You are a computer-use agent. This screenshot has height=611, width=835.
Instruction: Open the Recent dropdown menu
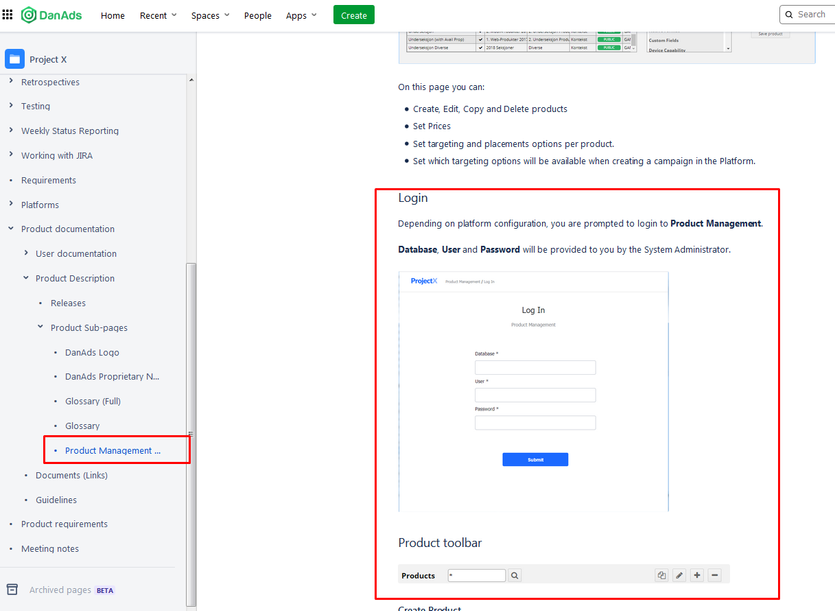point(158,15)
